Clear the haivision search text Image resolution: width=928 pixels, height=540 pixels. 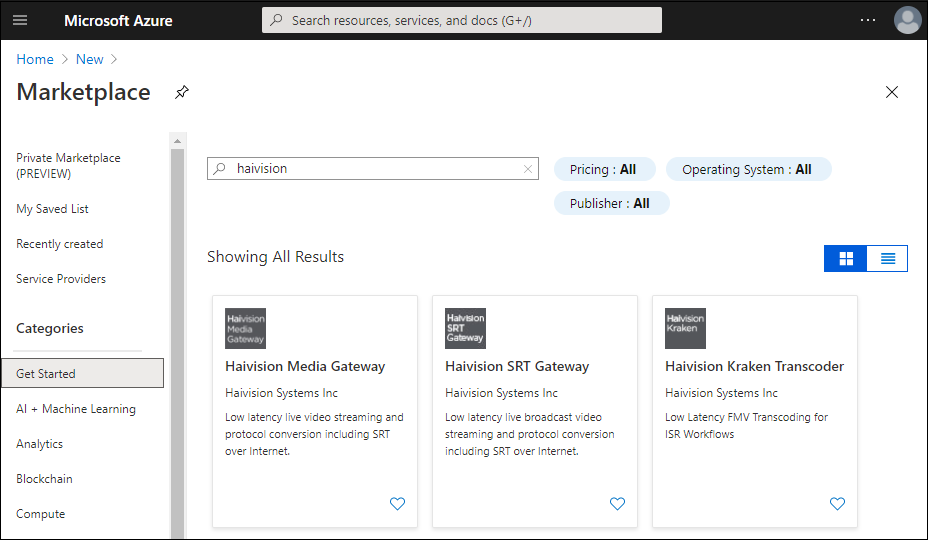click(528, 169)
